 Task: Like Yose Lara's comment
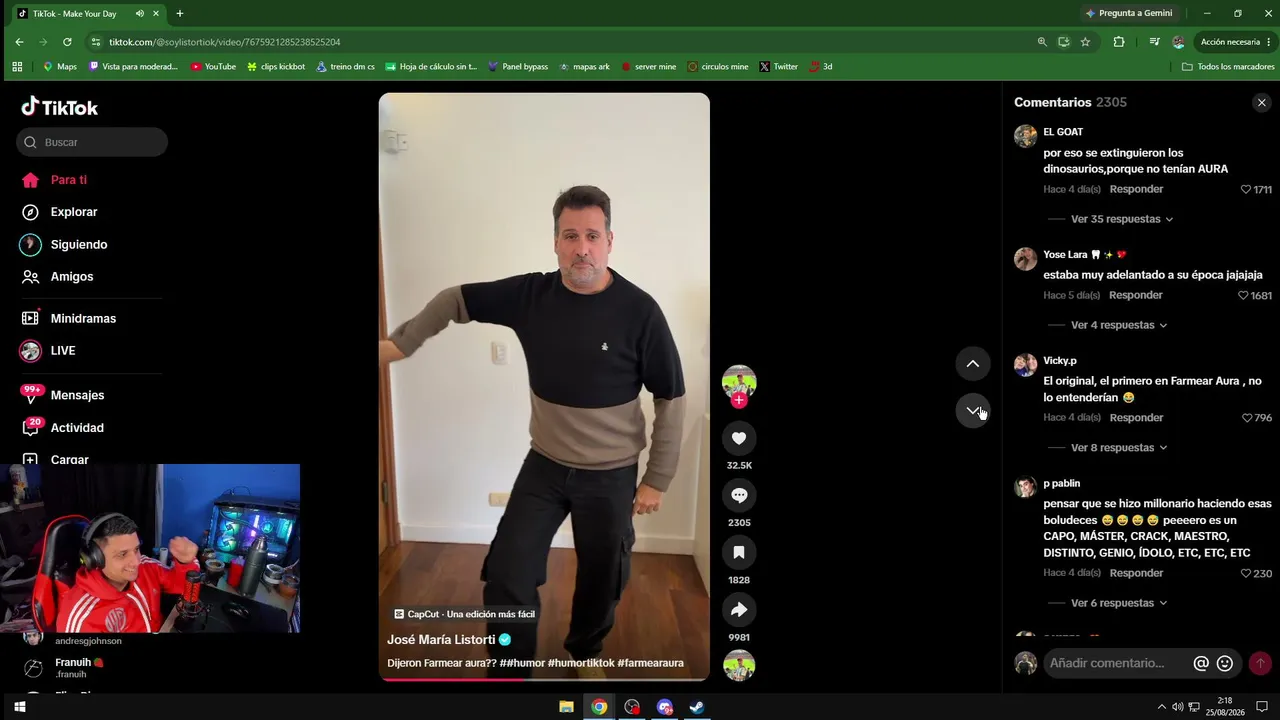tap(1244, 295)
